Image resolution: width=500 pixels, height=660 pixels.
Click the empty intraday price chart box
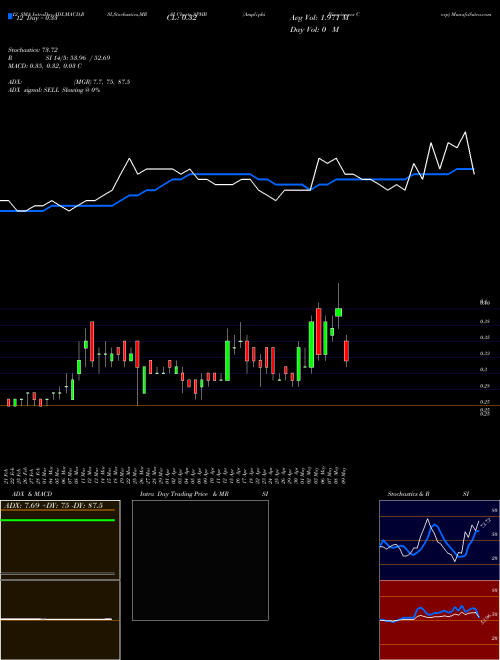[x=200, y=560]
